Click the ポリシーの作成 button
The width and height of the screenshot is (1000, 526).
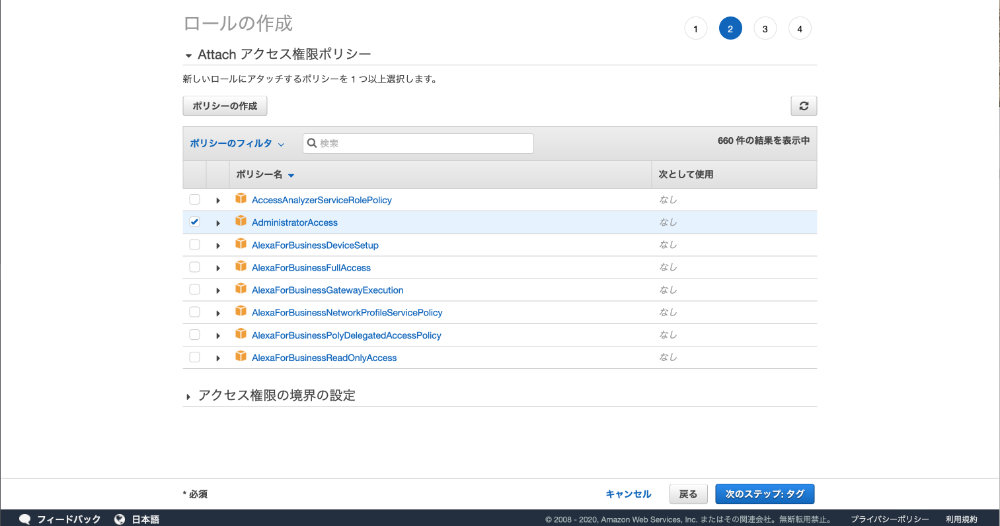tap(224, 106)
